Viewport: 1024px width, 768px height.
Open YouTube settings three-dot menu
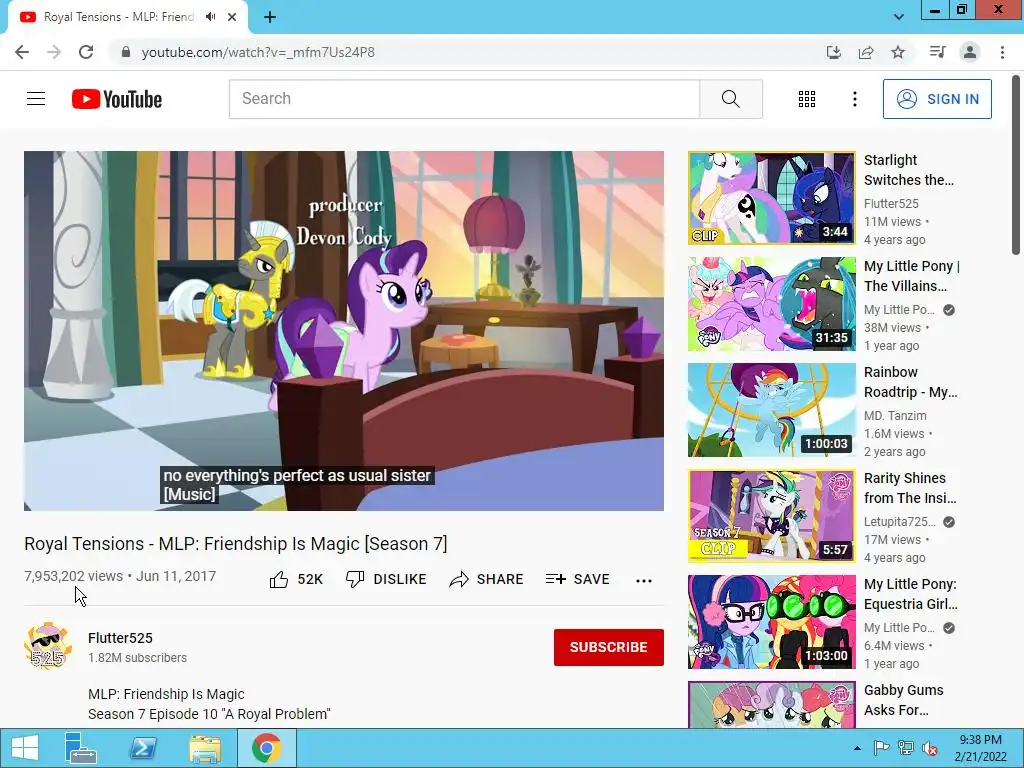[x=855, y=99]
